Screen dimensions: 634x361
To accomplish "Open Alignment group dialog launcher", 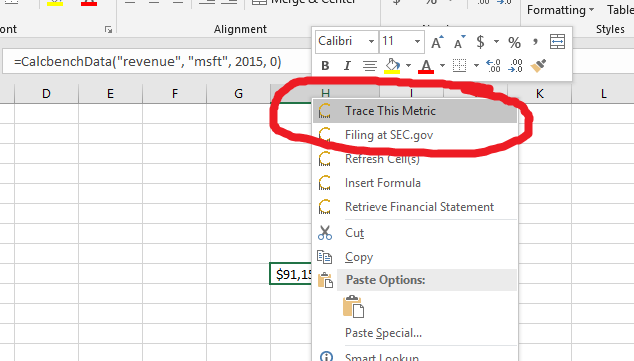I will [108, 30].
